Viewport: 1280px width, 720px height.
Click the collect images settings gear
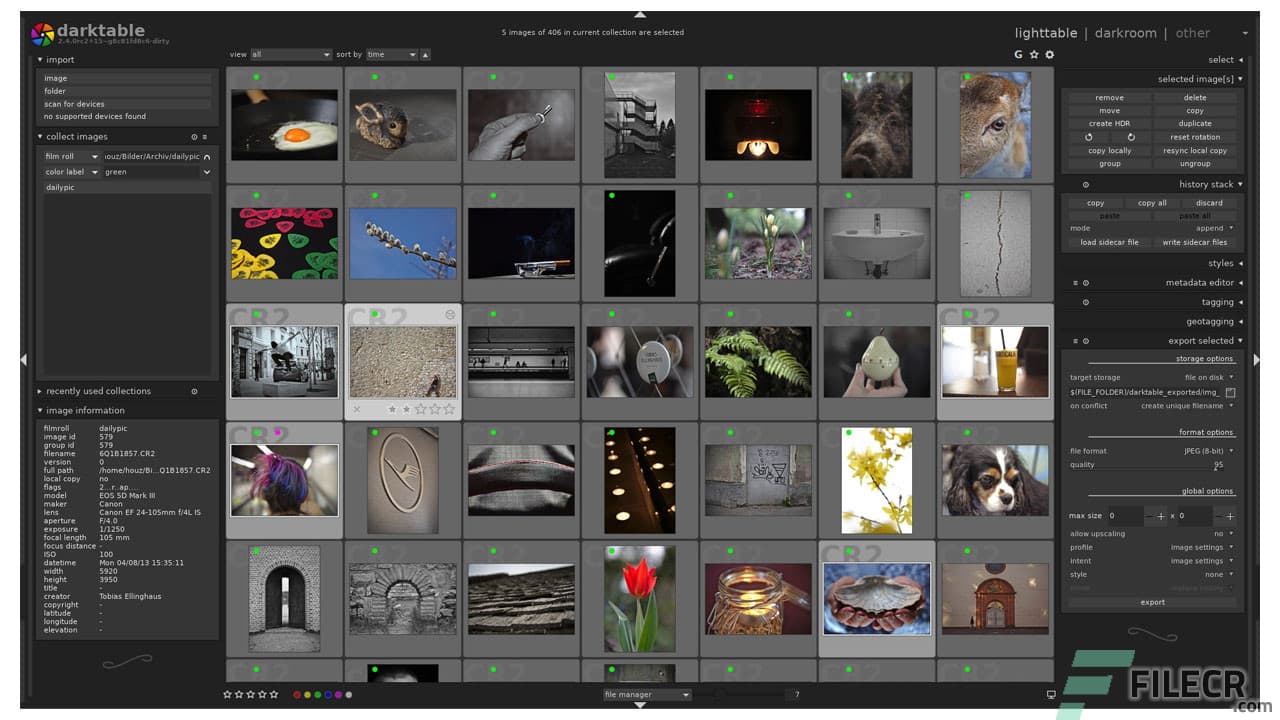(x=194, y=137)
